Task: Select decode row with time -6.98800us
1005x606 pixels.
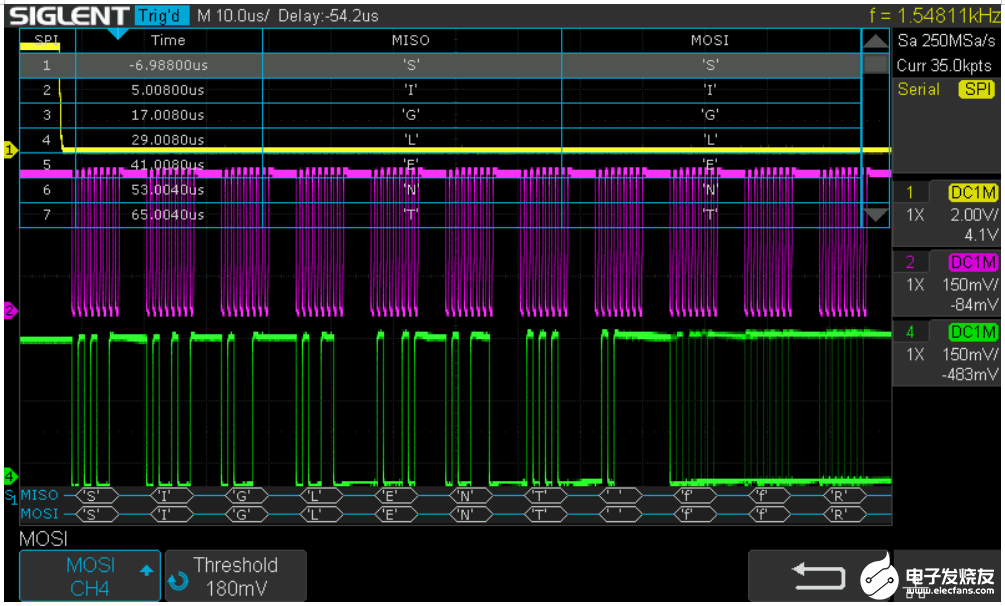Action: tap(440, 65)
